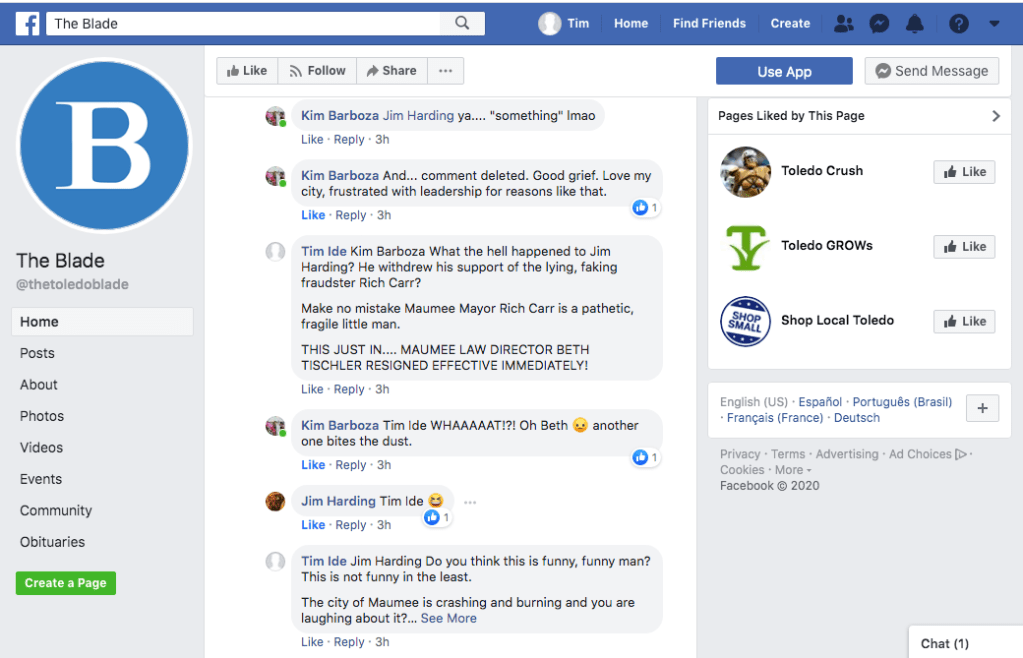Viewport: 1023px width, 658px height.
Task: Open the more options ellipsis menu
Action: (446, 71)
